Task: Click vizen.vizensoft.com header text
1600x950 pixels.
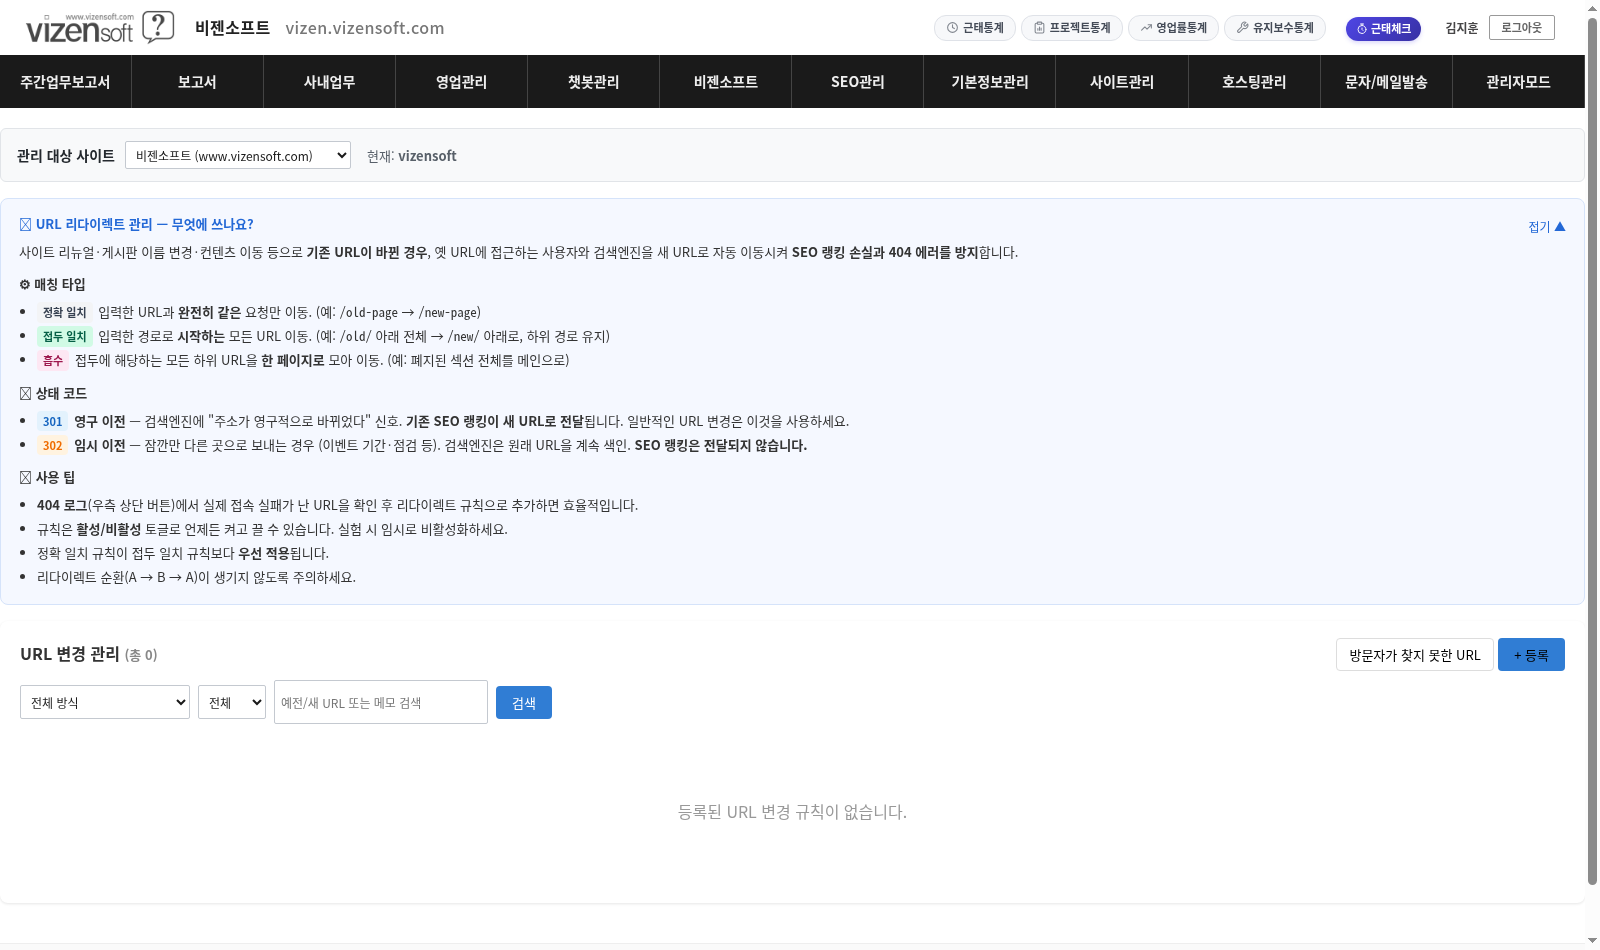Action: point(365,28)
